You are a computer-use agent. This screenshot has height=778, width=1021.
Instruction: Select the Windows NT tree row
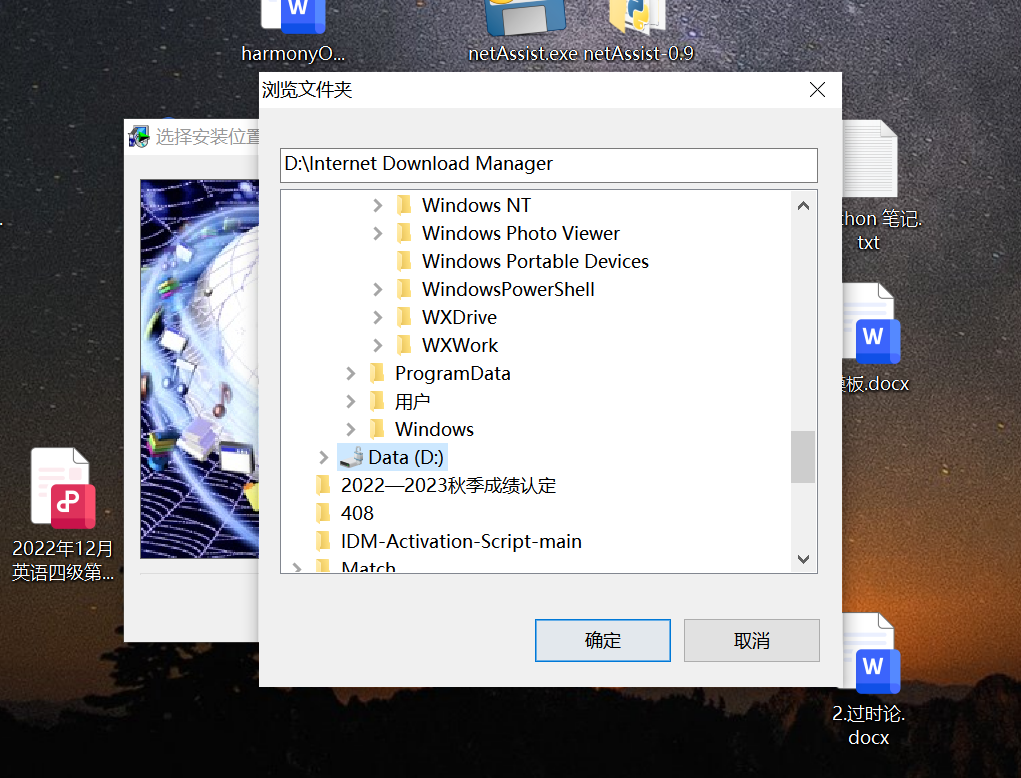(x=476, y=206)
